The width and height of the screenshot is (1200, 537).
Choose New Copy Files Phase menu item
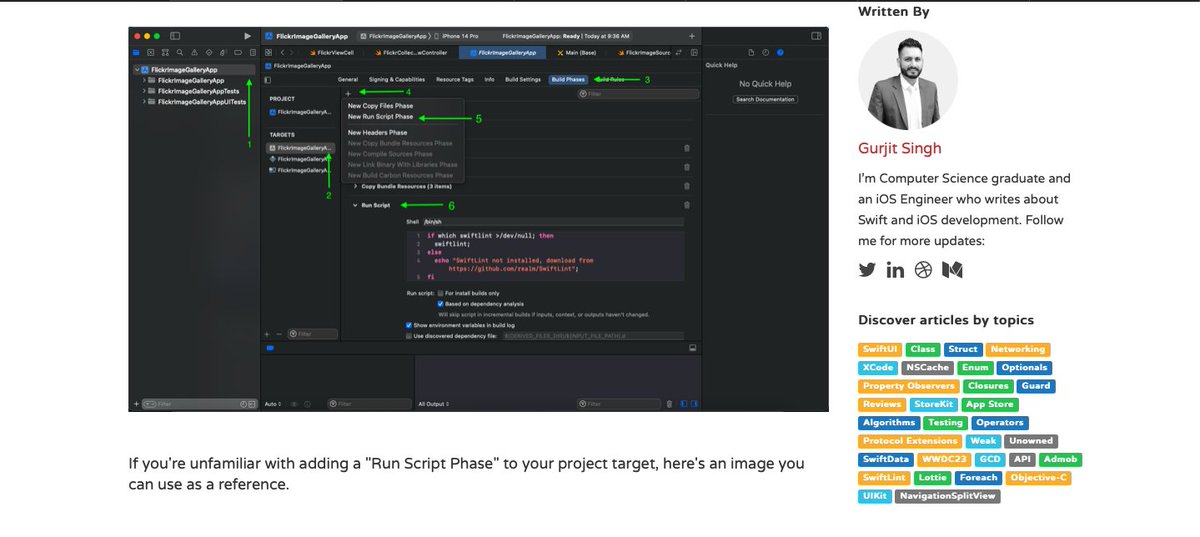click(380, 105)
